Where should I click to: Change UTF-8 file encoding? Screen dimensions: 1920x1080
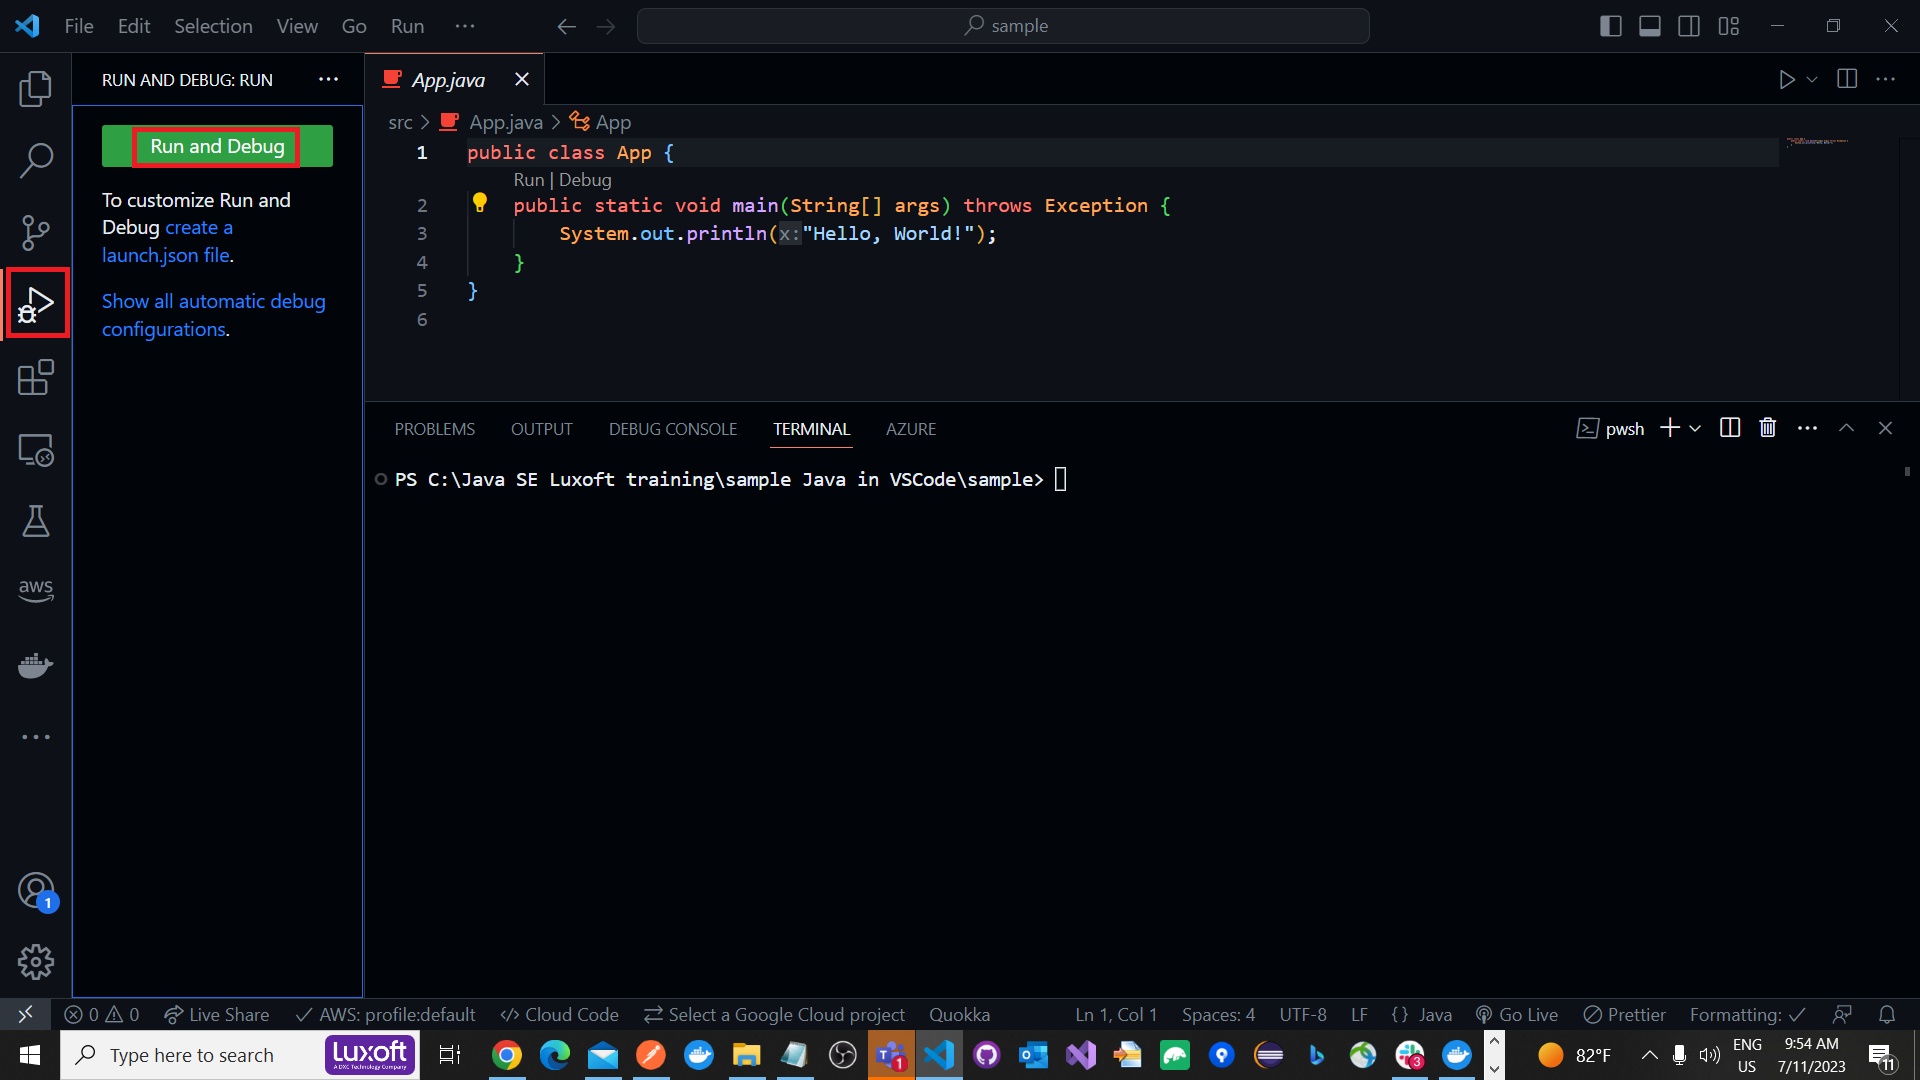tap(1303, 1015)
